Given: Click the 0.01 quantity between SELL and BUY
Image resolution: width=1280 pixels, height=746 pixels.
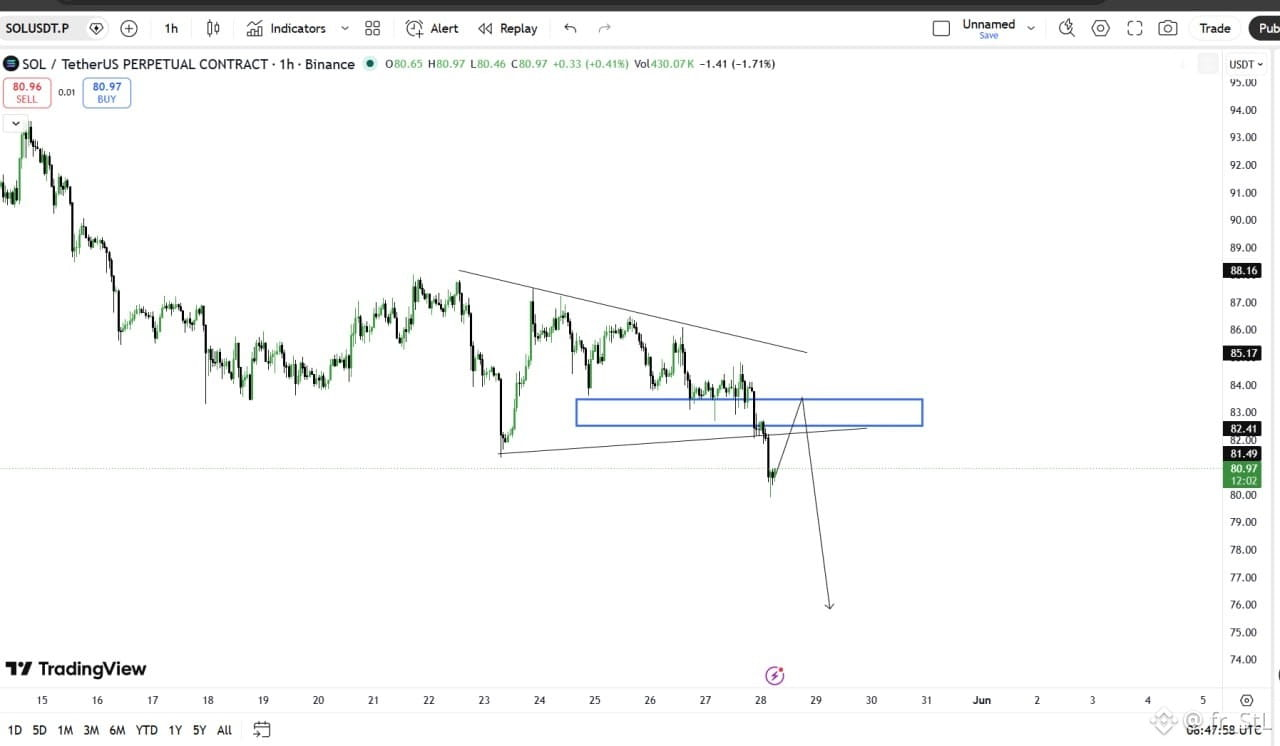Looking at the screenshot, I should (66, 93).
